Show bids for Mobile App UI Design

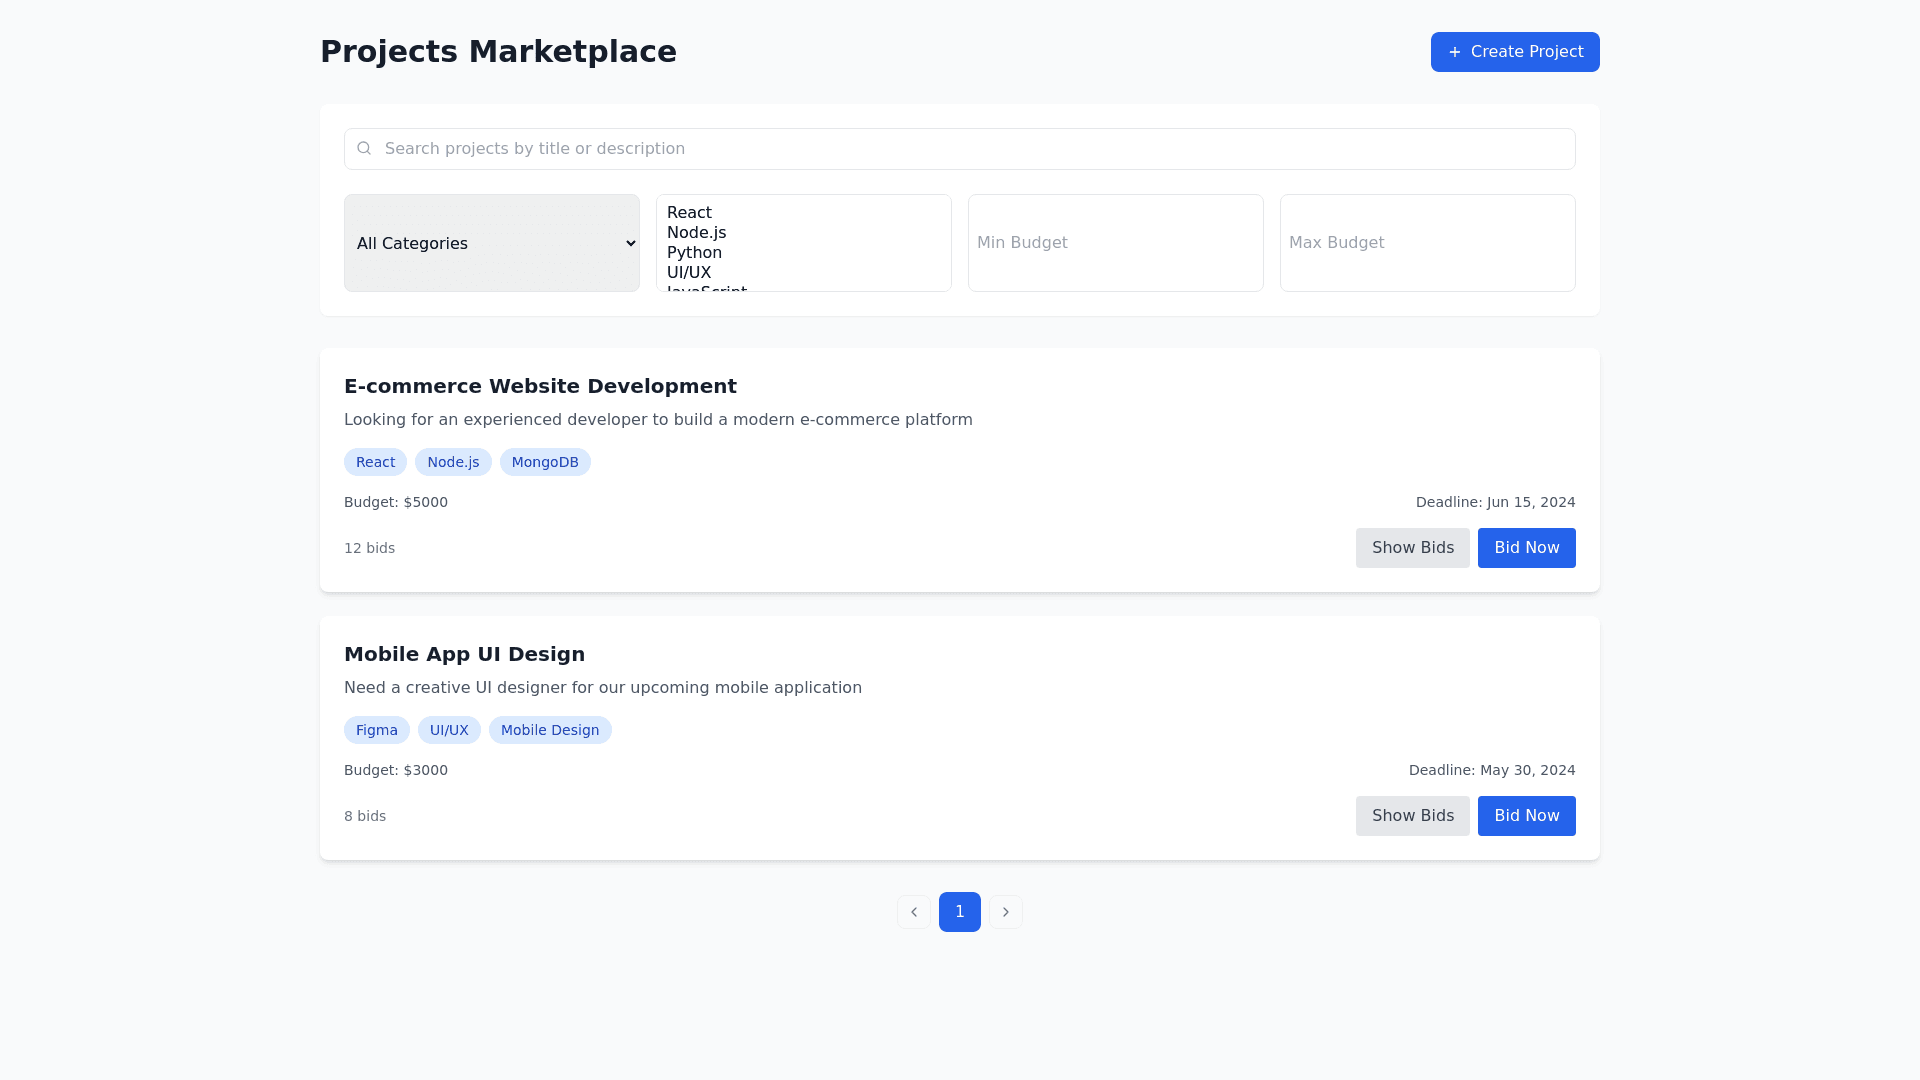pos(1413,816)
